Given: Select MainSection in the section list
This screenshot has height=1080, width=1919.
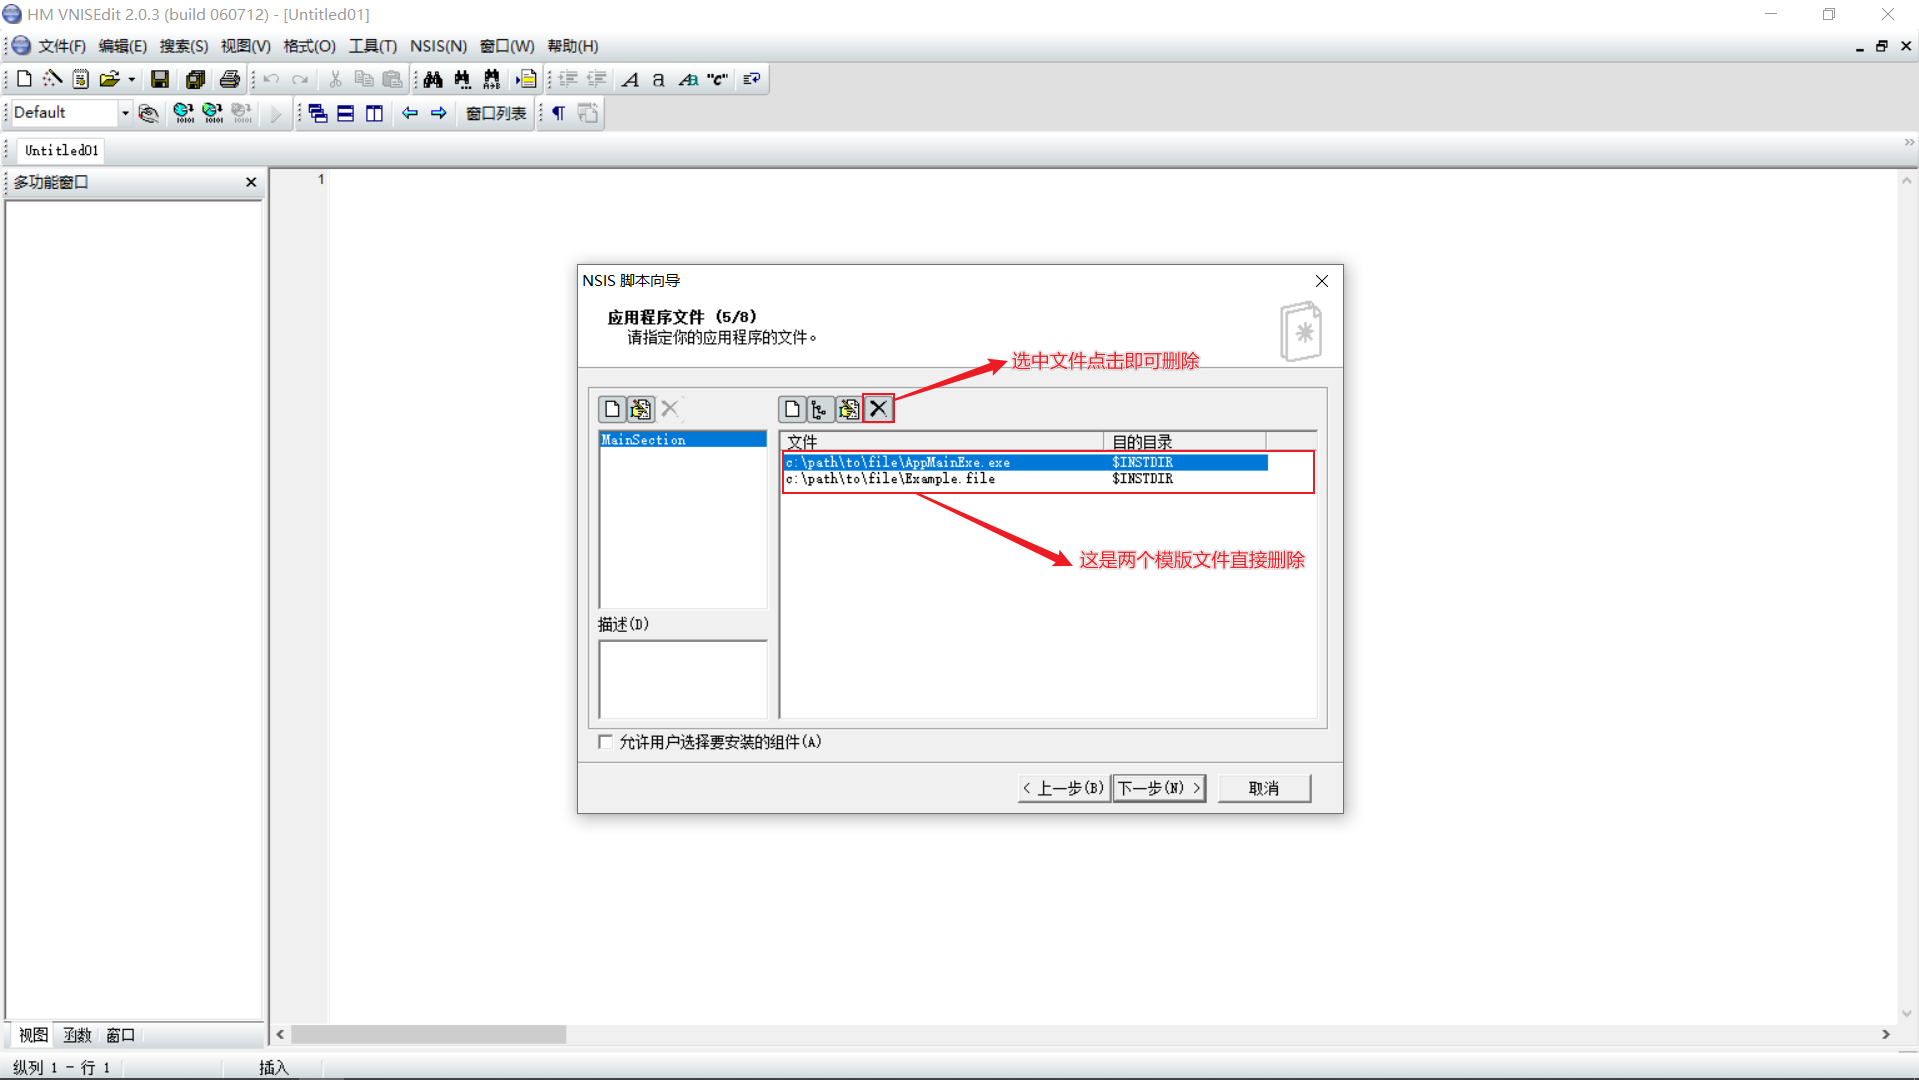Looking at the screenshot, I should [683, 440].
